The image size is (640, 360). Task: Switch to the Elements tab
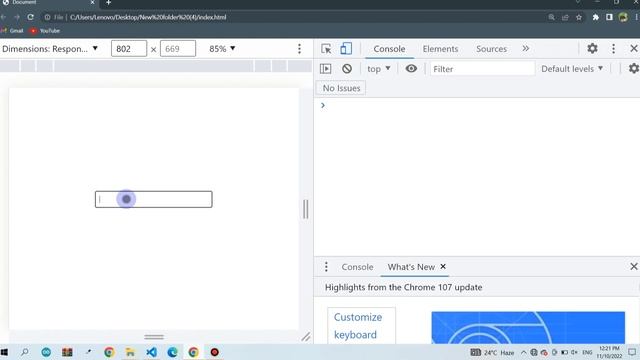point(440,49)
